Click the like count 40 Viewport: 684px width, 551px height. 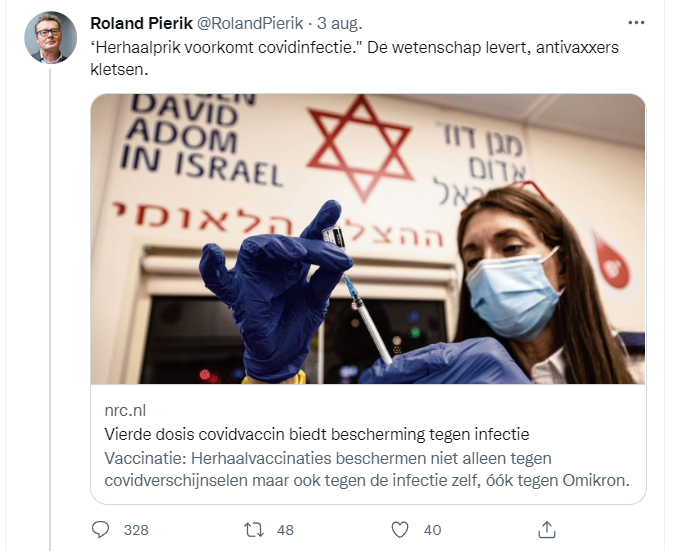(x=432, y=530)
